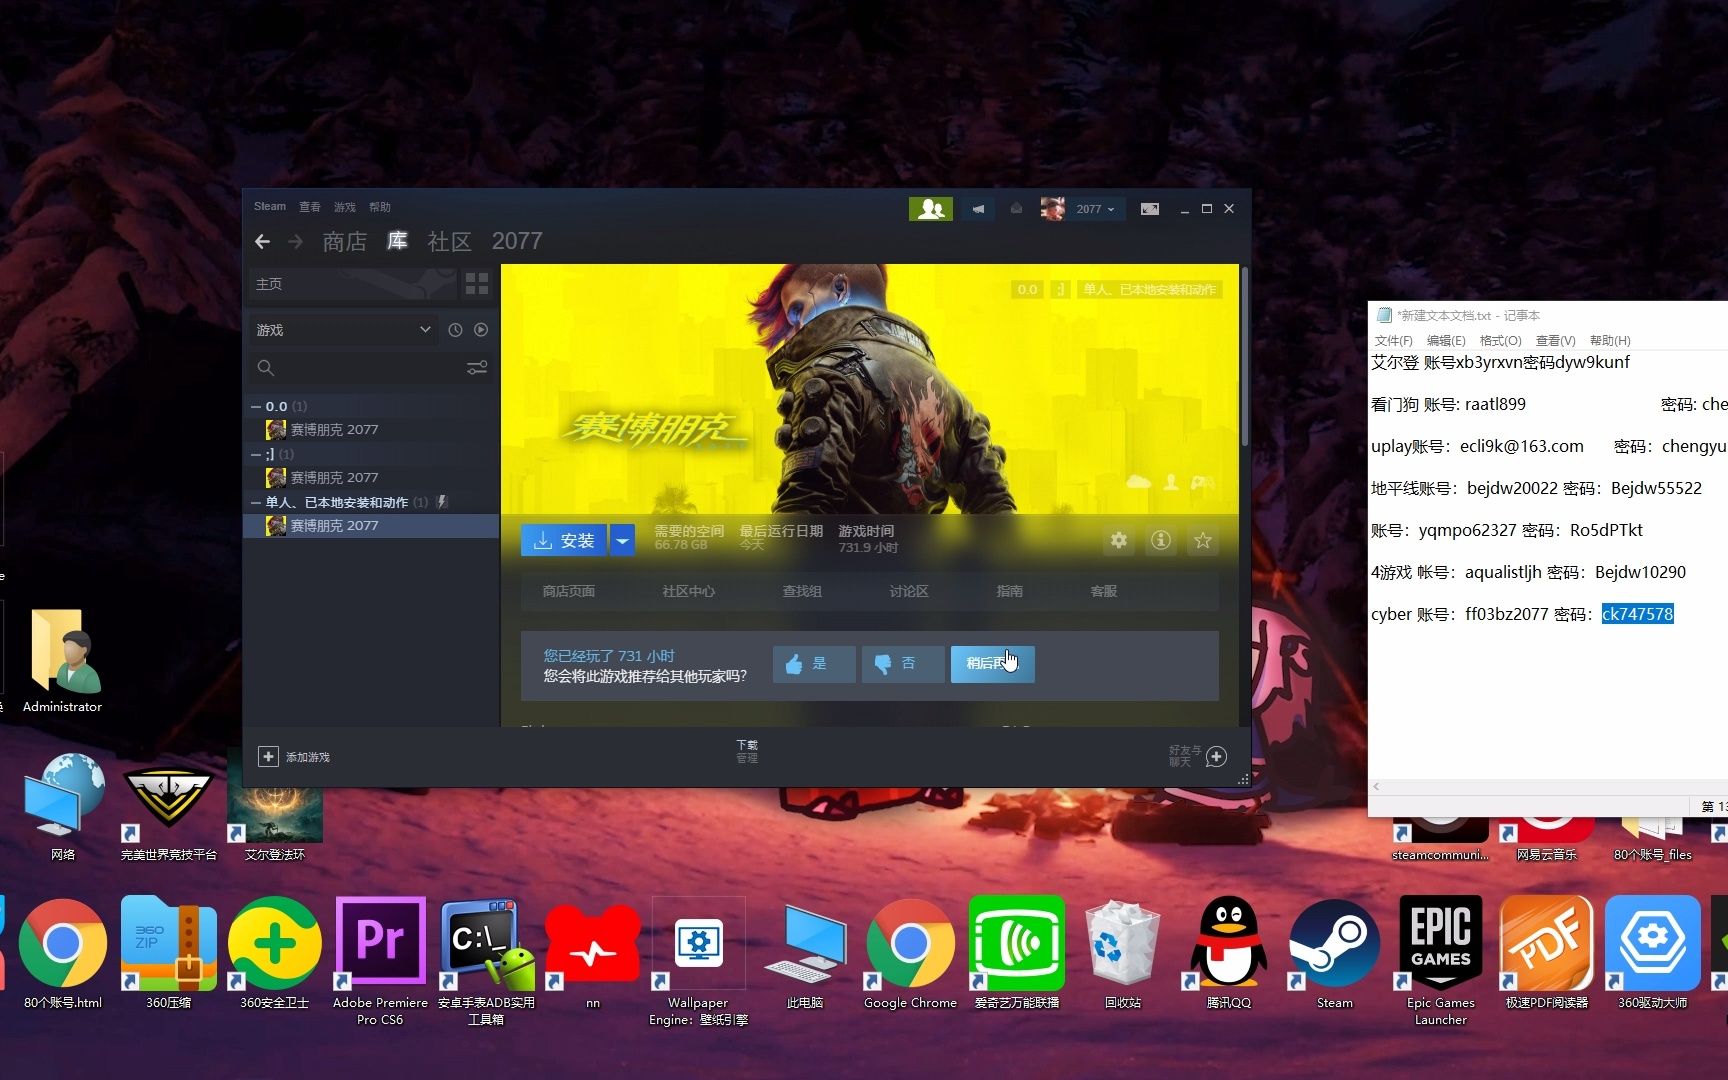Open the 查找组 tab
Viewport: 1728px width, 1080px height.
tap(802, 592)
